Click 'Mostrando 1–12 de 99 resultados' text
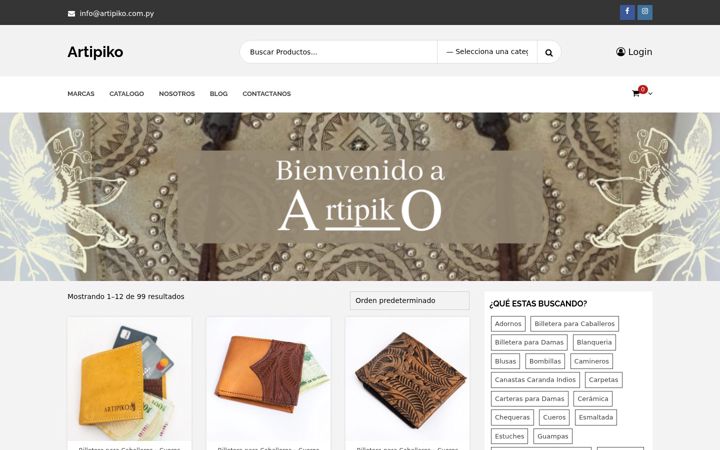 [x=126, y=297]
